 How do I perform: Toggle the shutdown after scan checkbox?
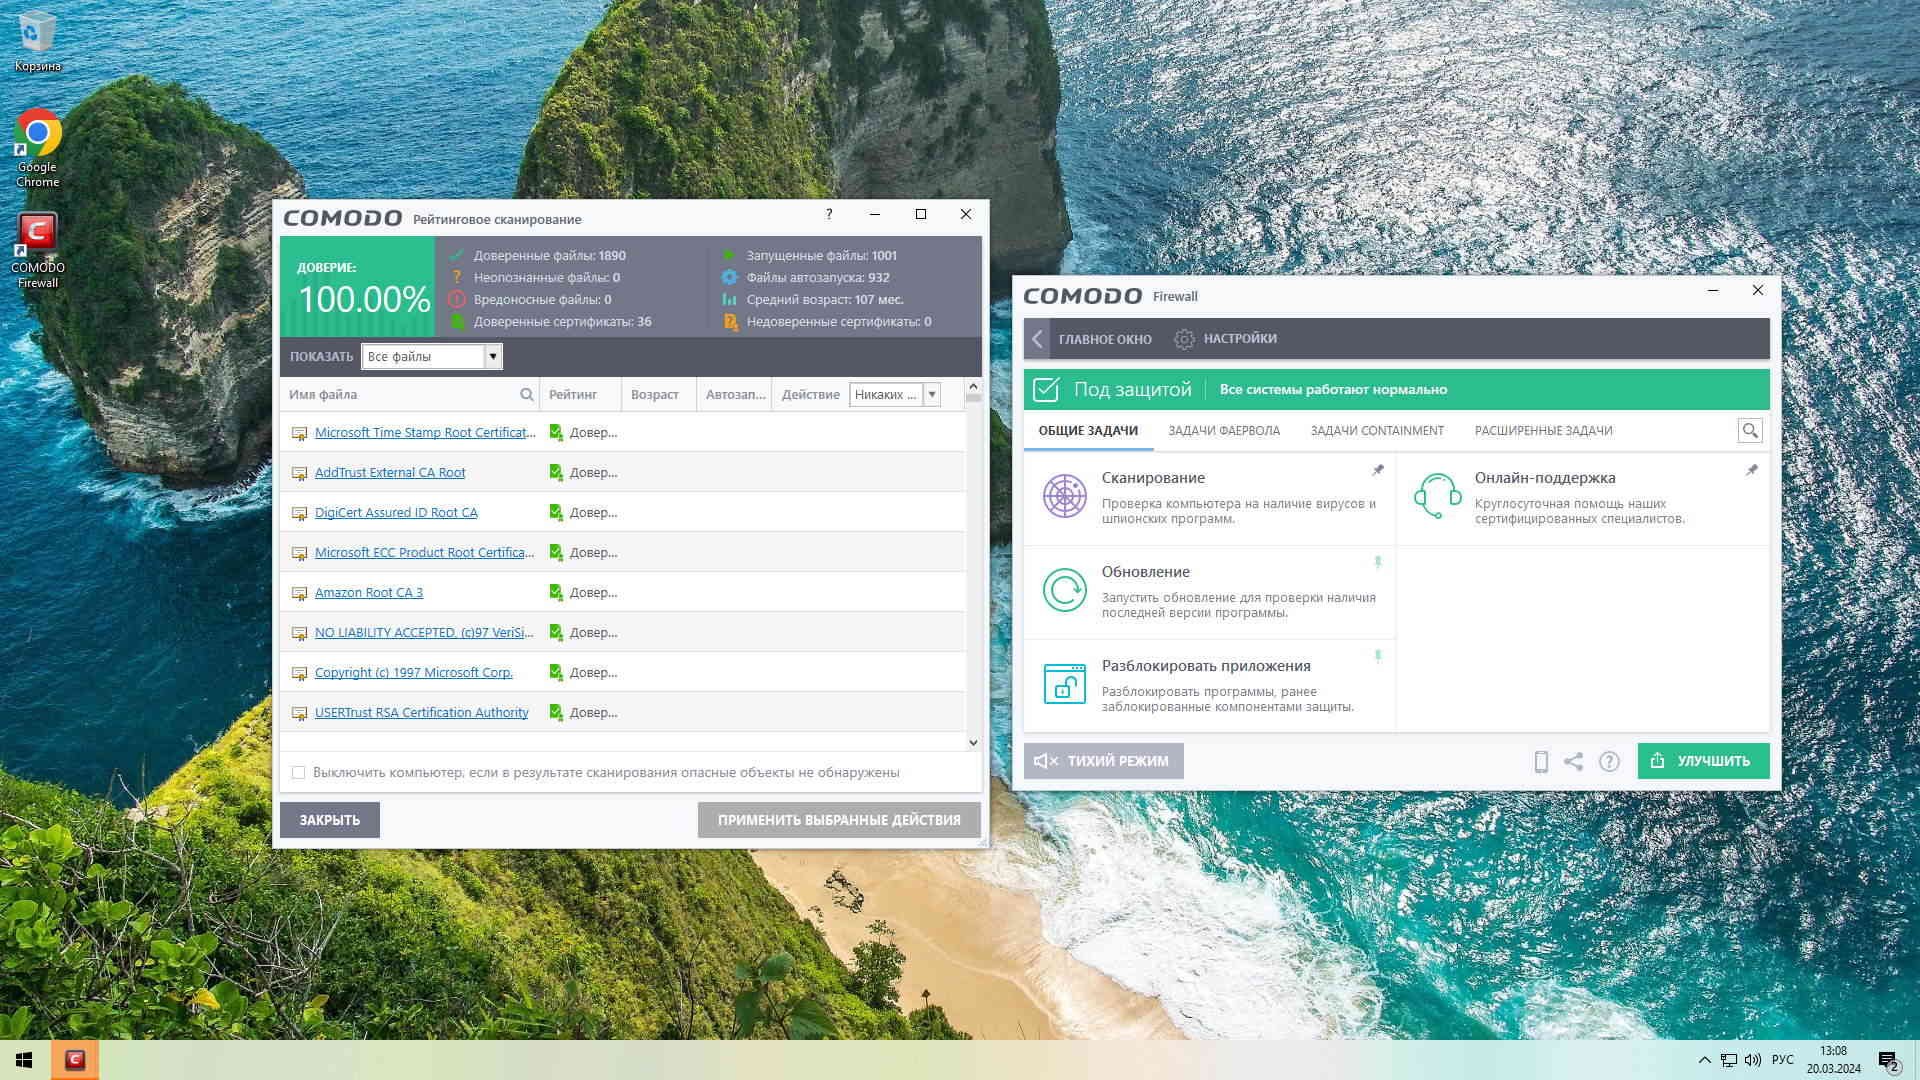(298, 773)
